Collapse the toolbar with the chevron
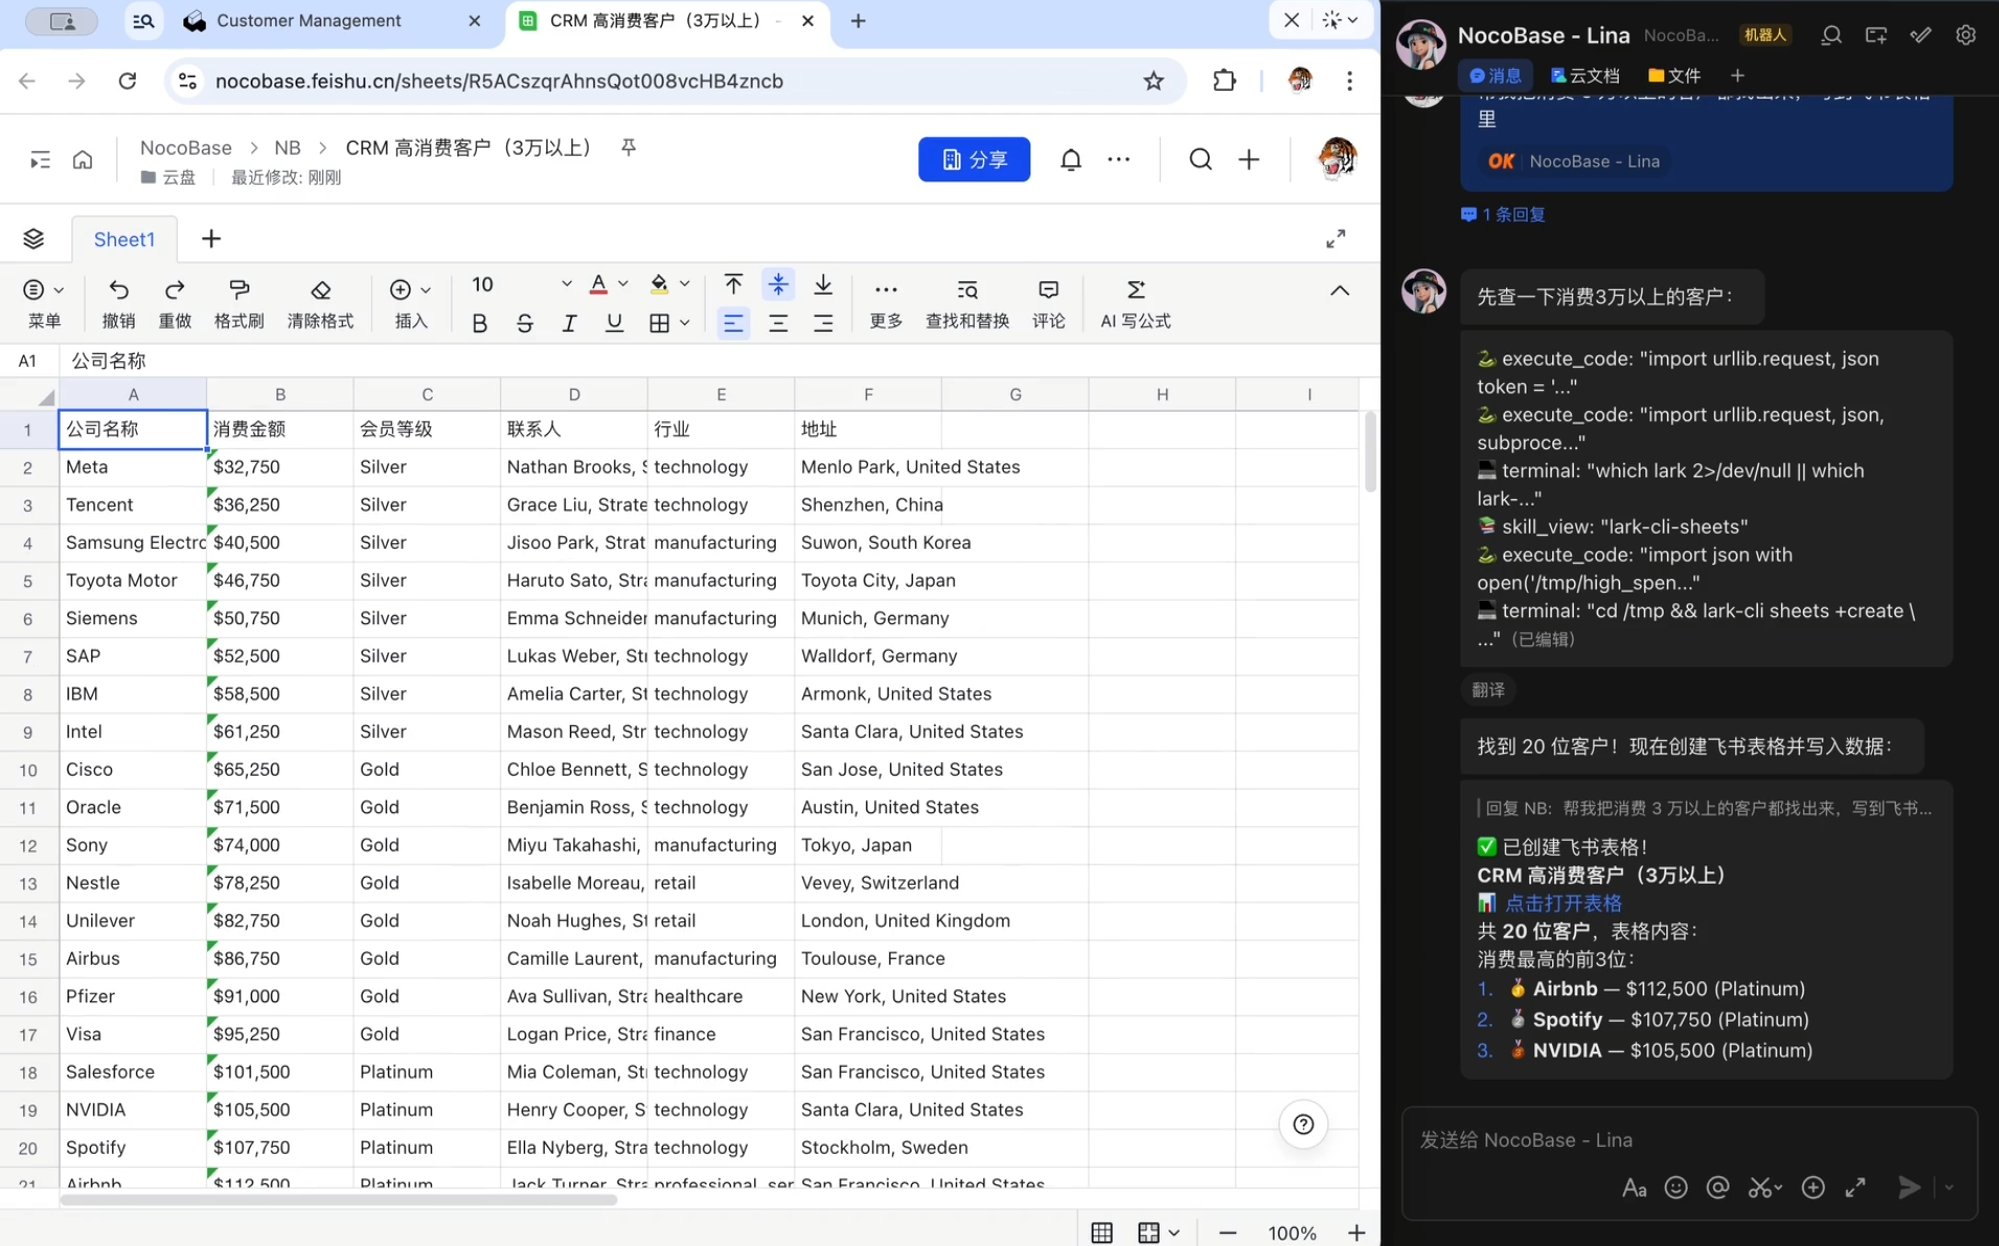The height and width of the screenshot is (1246, 1999). 1339,291
